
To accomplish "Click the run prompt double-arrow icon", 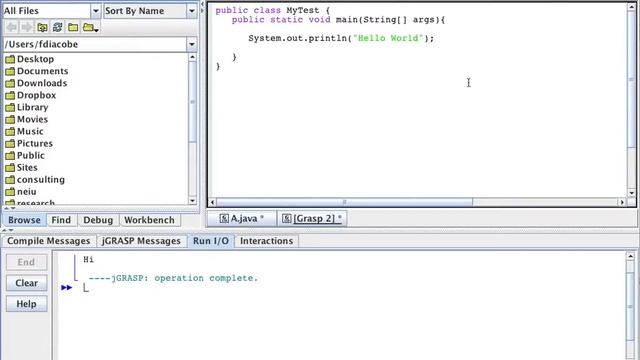I will click(x=67, y=288).
